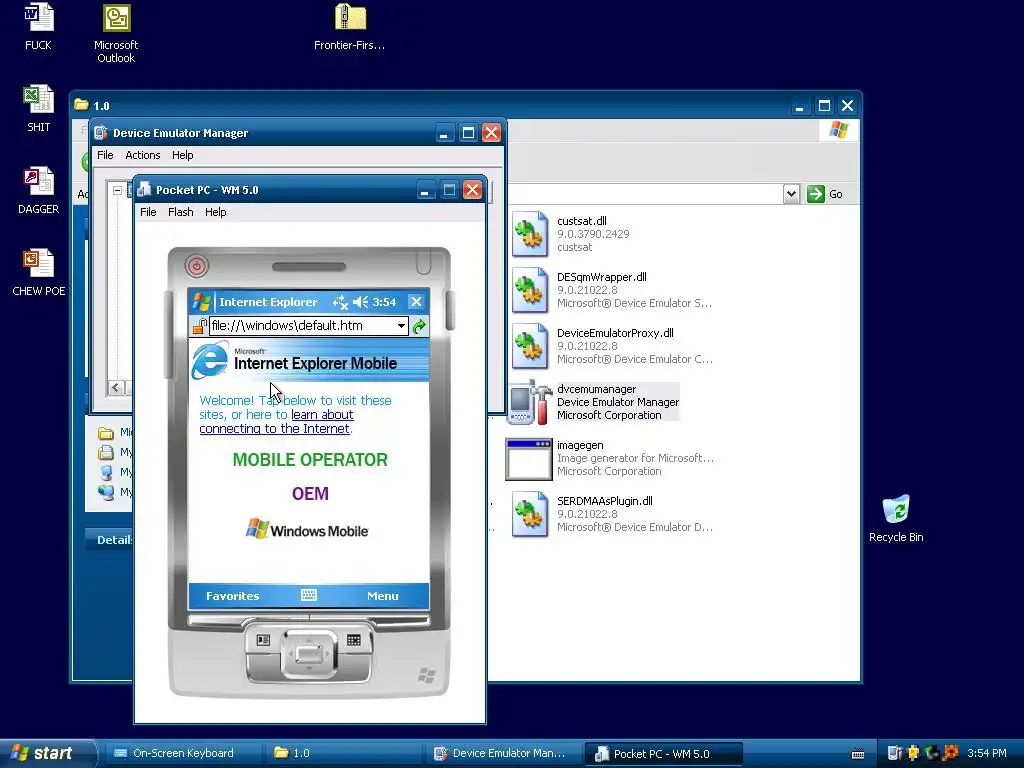Viewport: 1024px width, 768px height.
Task: Open Microsoft Outlook desktop icon
Action: 116,34
